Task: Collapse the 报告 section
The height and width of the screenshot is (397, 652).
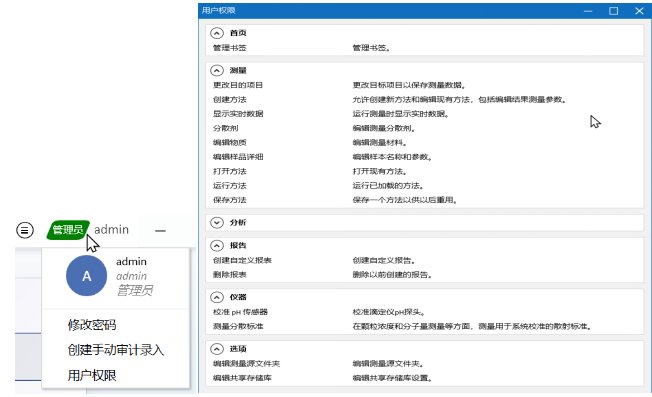Action: coord(217,246)
